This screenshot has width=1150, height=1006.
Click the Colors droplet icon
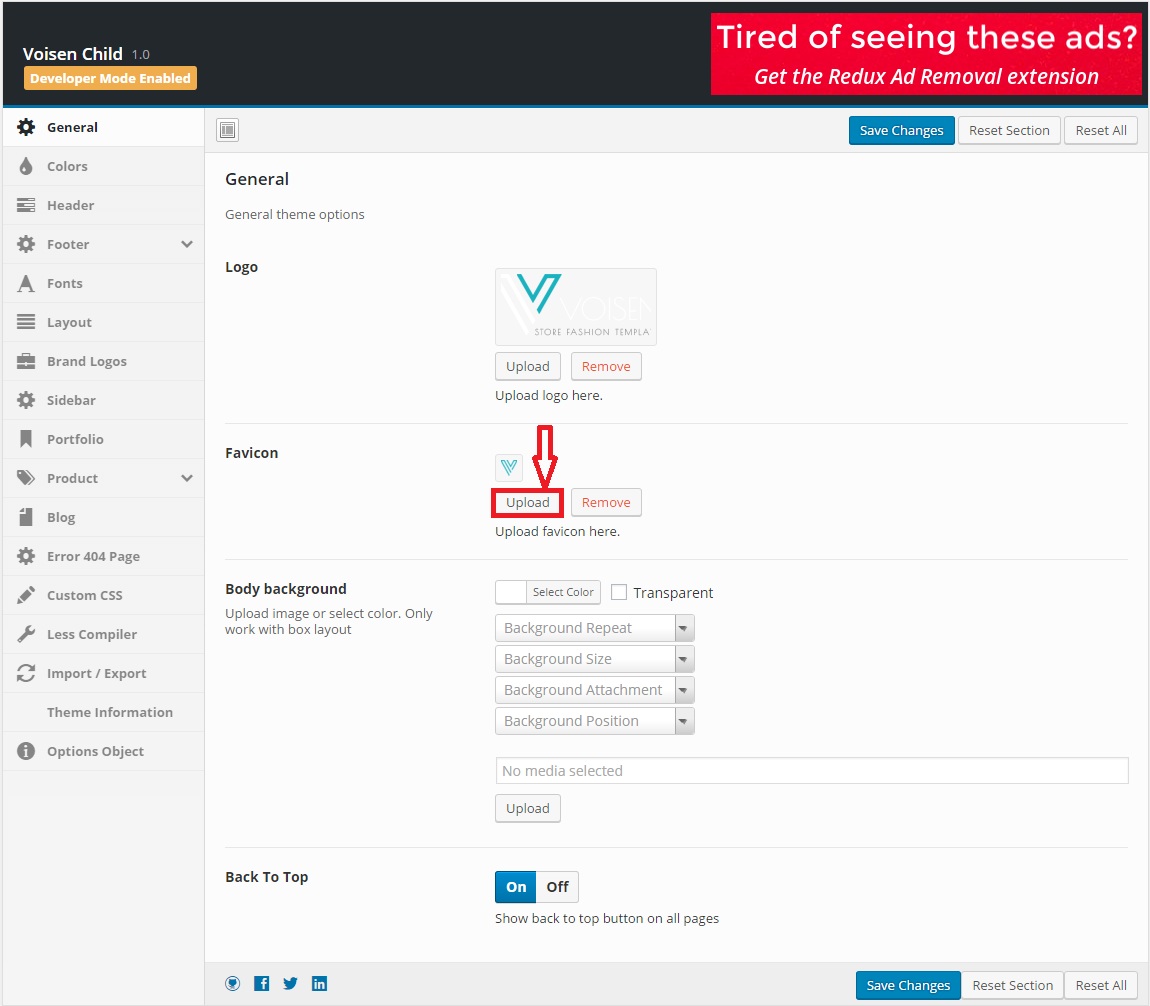[x=26, y=166]
